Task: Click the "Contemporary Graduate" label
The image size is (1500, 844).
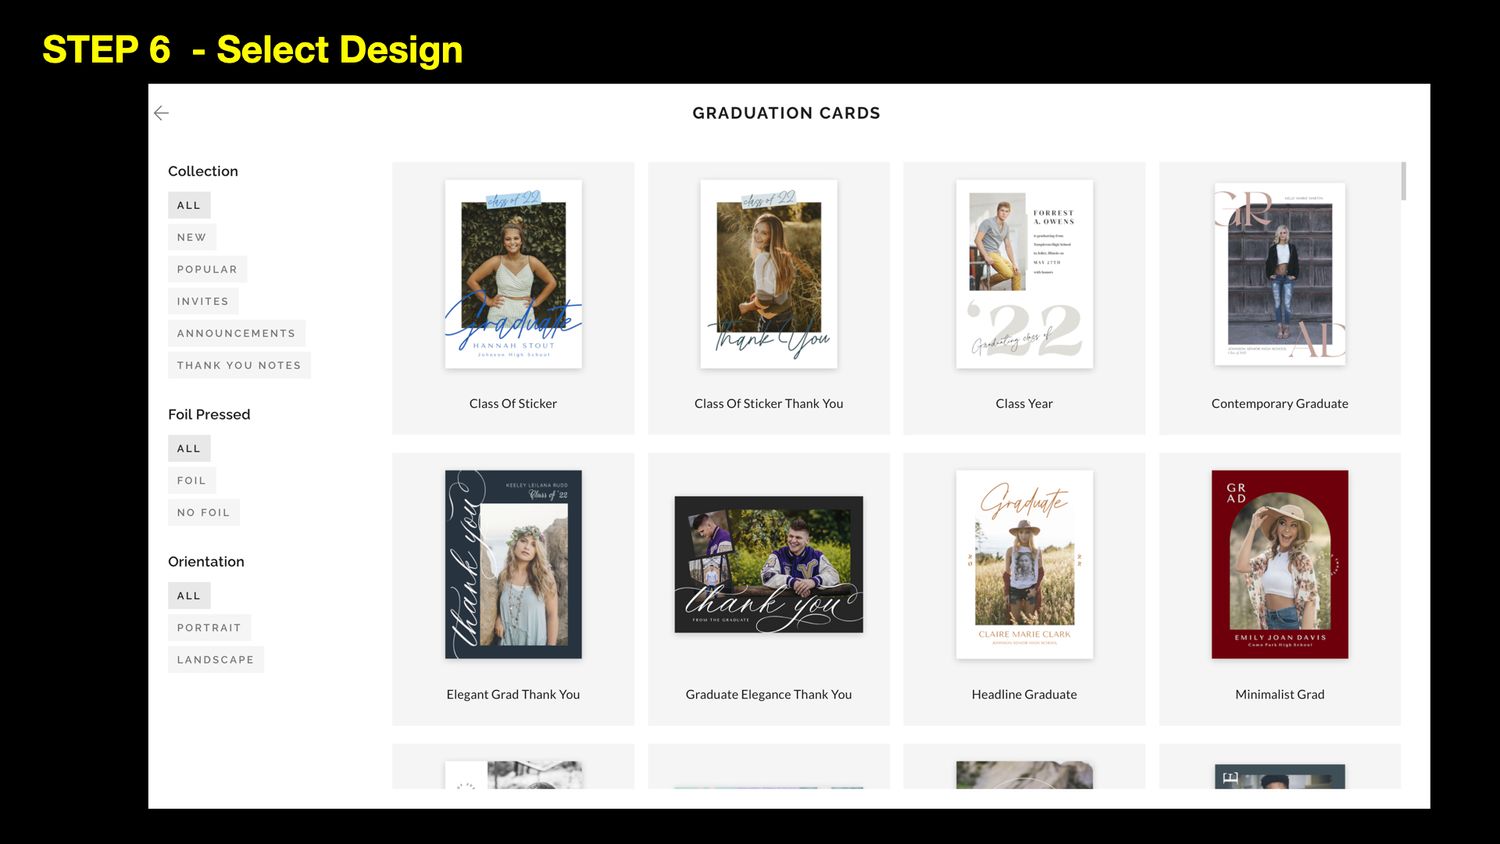Action: click(1280, 403)
